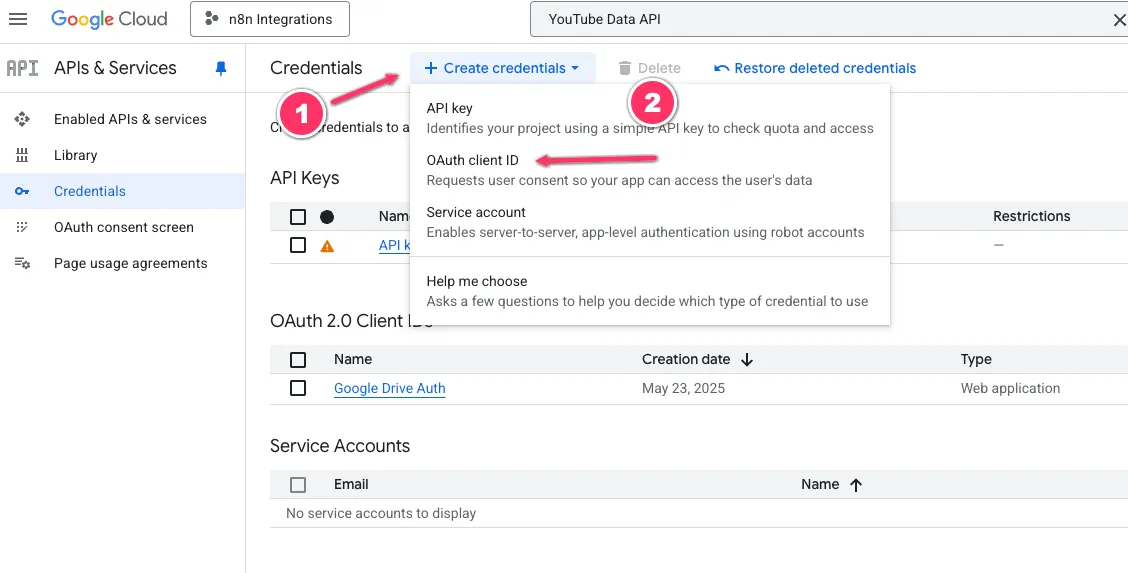This screenshot has width=1128, height=573.
Task: Click the Creation date down arrow sort icon
Action: [747, 359]
